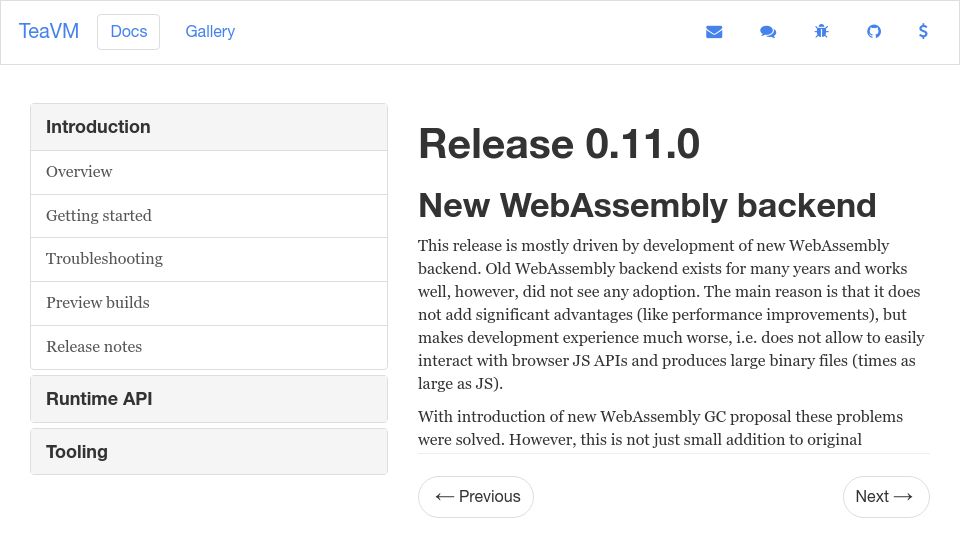Open the GitHub icon
Image resolution: width=960 pixels, height=540 pixels.
click(x=874, y=31)
